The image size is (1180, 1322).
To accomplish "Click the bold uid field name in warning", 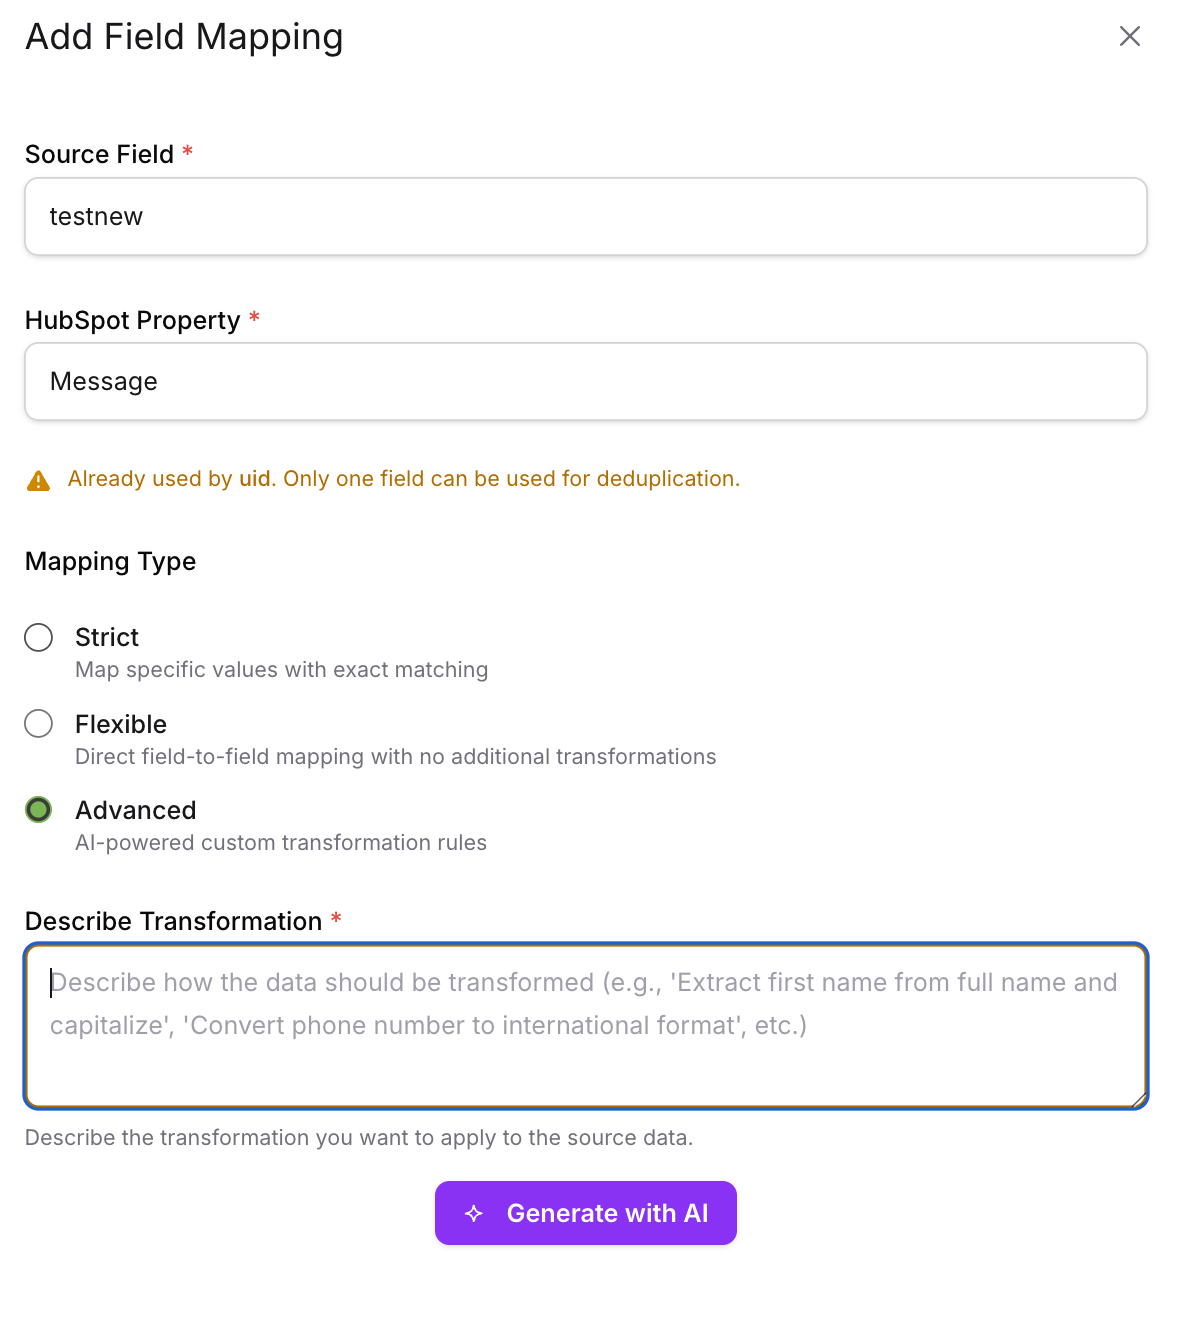I will [255, 479].
